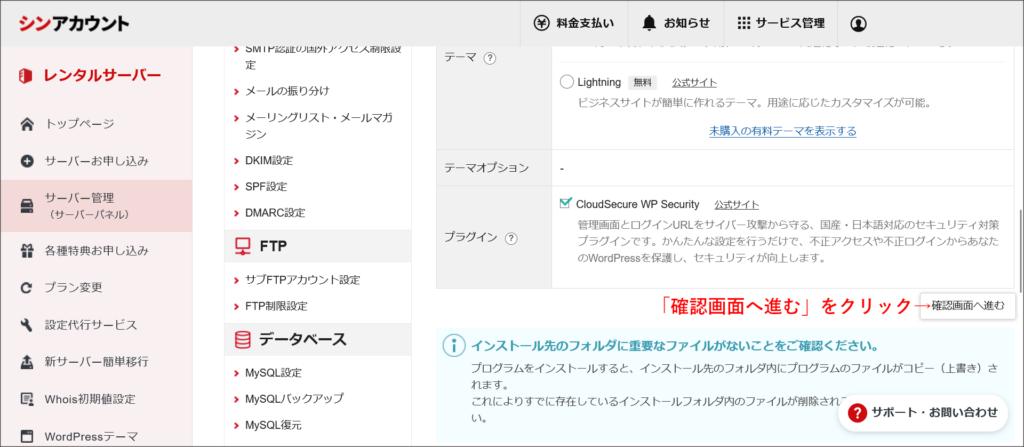
Task: Open 新サーバー簡単移行 in the sidebar
Action: [97, 361]
